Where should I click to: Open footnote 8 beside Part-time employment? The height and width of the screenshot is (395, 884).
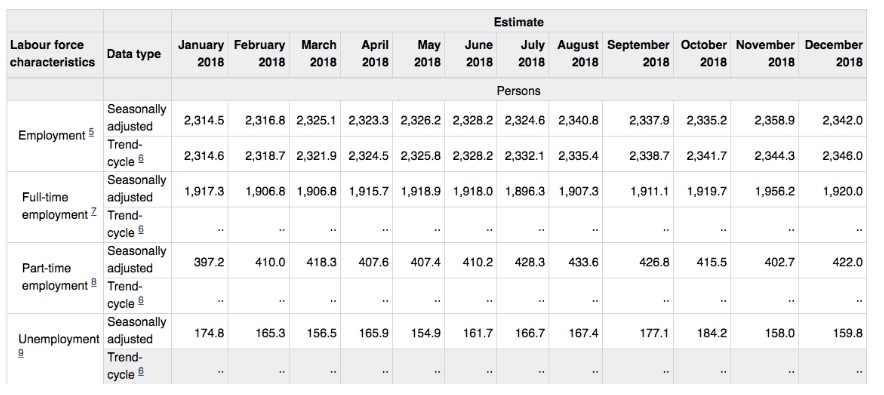coord(94,283)
